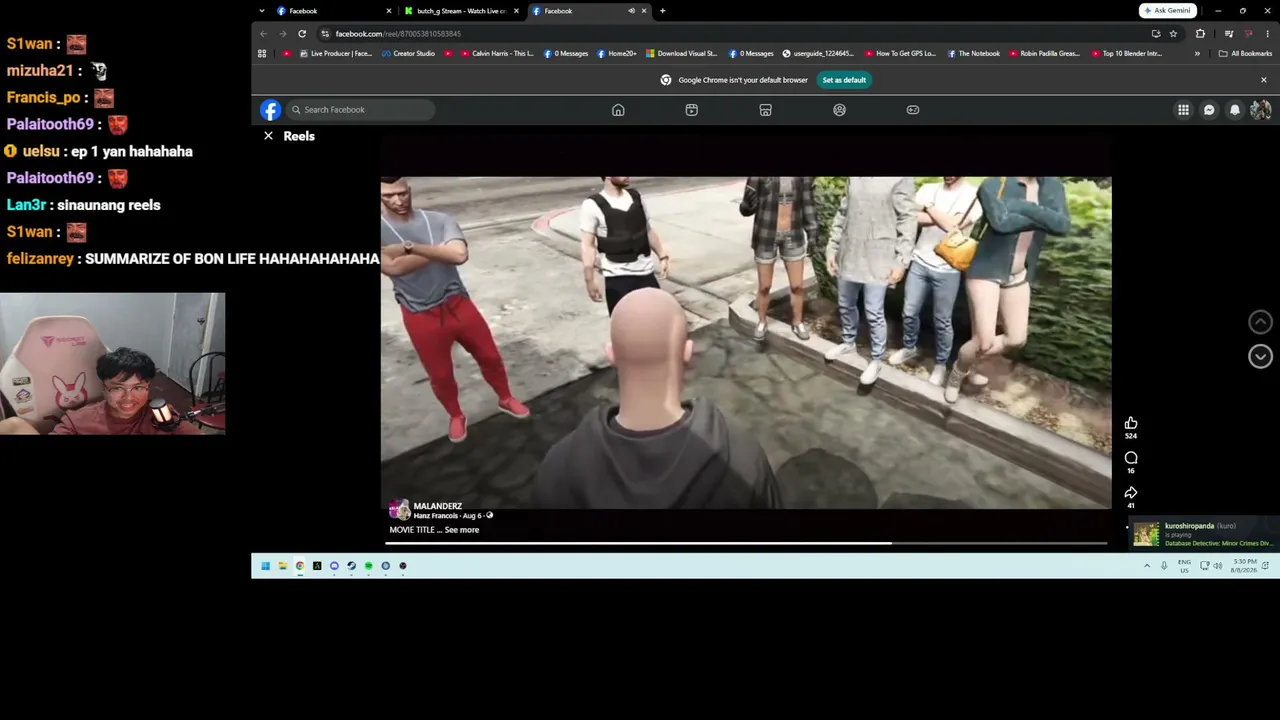Close the butch_g Stream tab
Screen dimensions: 1280x720
[x=516, y=11]
